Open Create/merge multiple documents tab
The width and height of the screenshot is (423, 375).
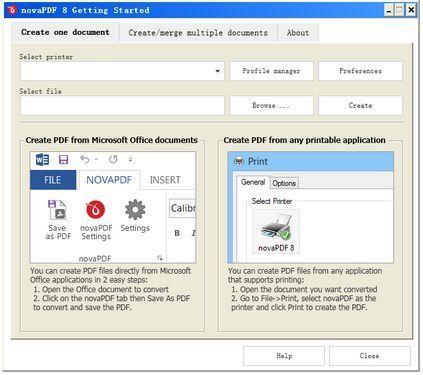[x=198, y=33]
